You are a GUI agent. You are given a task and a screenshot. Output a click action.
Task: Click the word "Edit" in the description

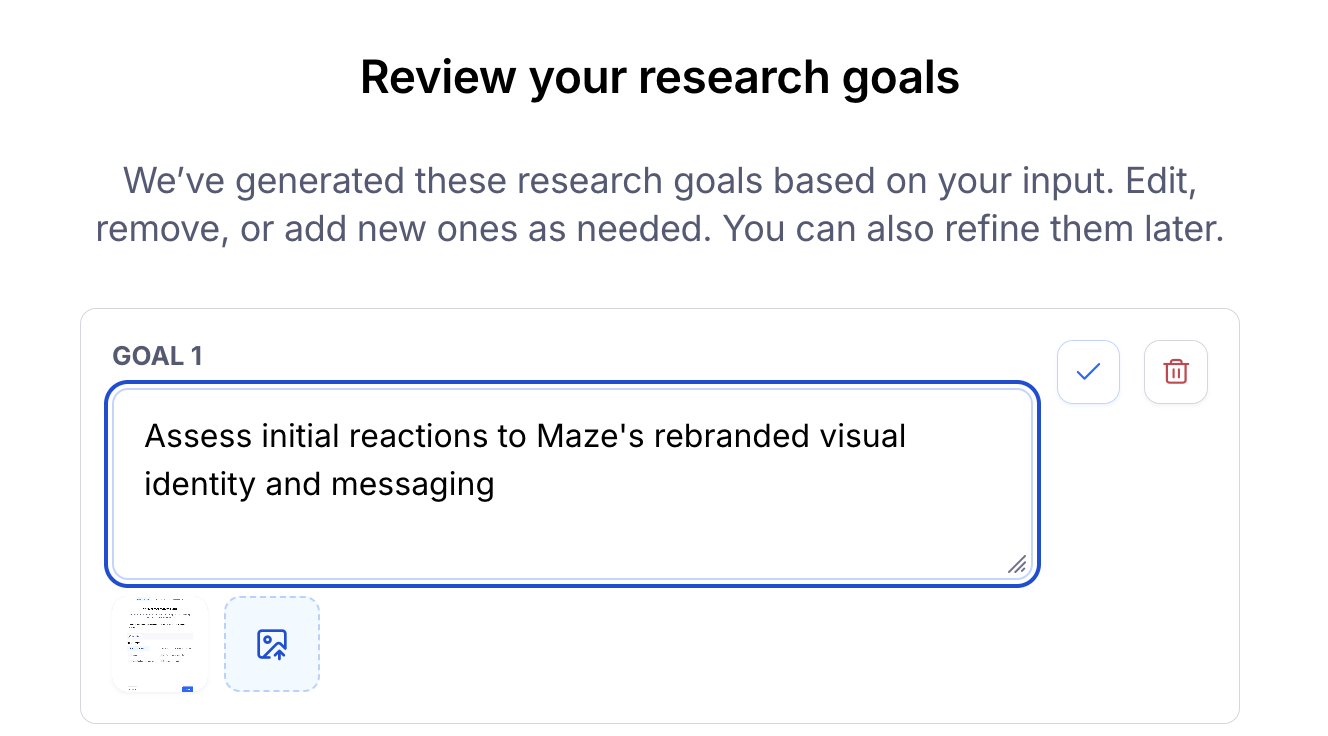click(x=1161, y=182)
